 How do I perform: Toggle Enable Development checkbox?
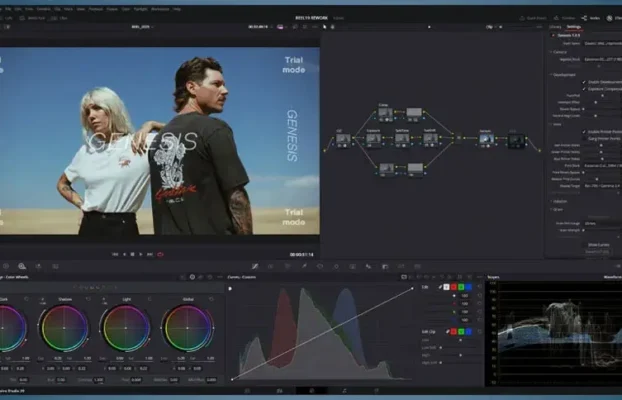pos(584,82)
